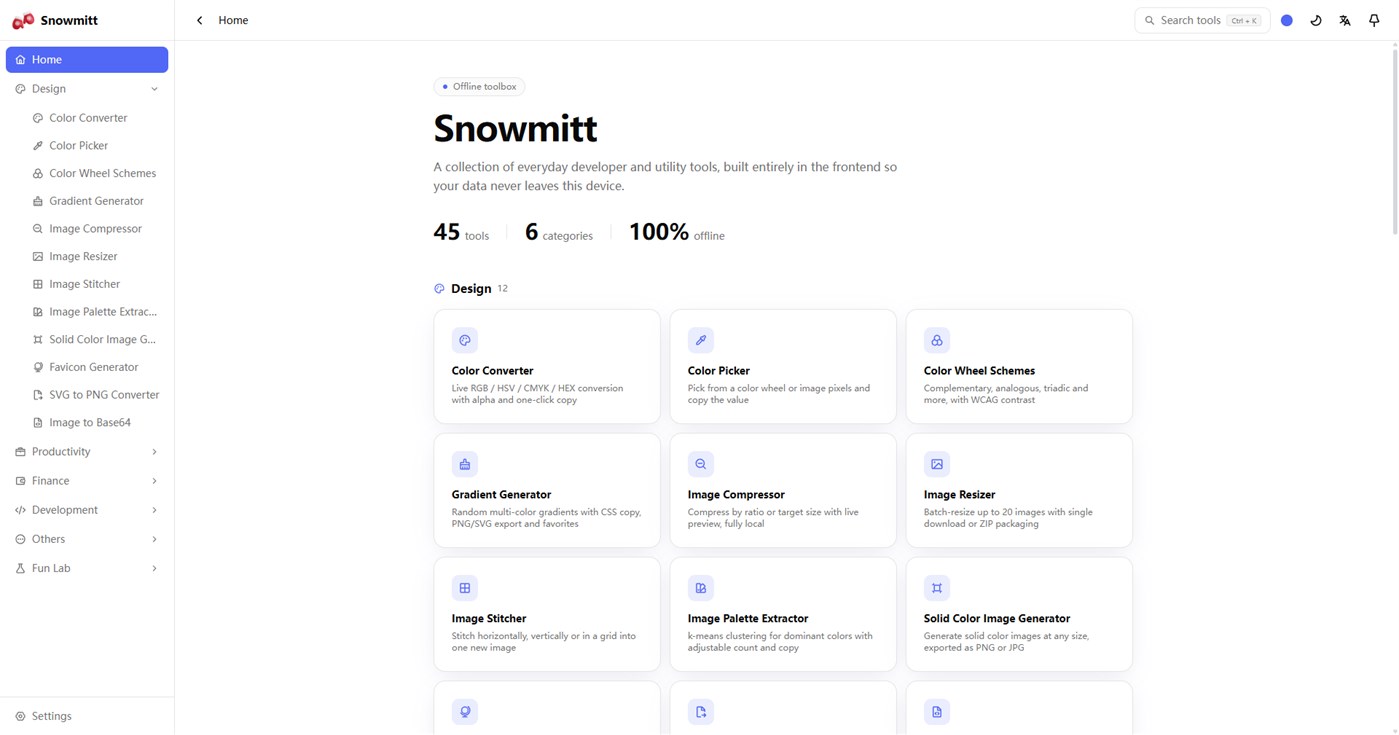Image resolution: width=1399 pixels, height=735 pixels.
Task: Click the Productivity briefcase icon
Action: (x=20, y=452)
